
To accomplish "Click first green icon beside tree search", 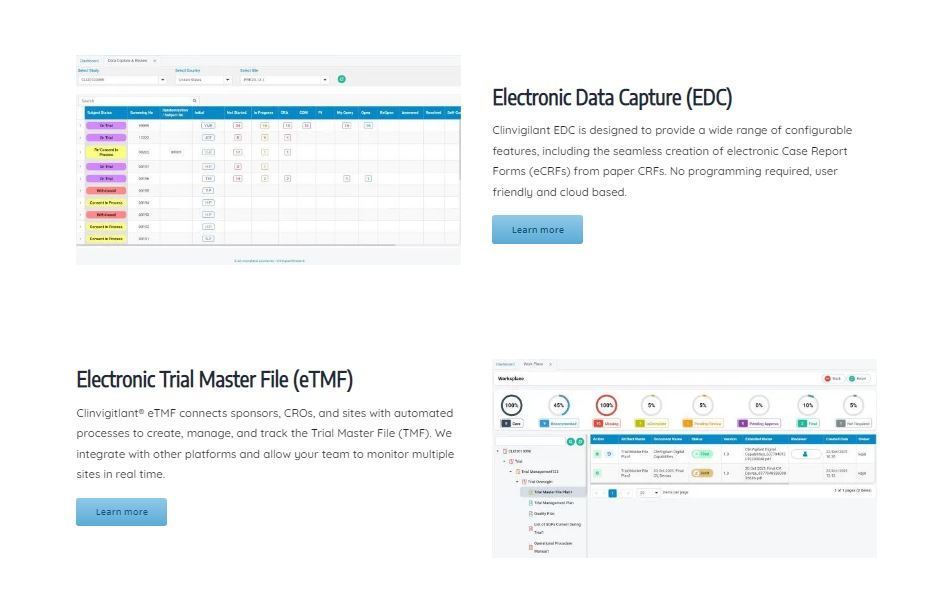I will pos(571,442).
